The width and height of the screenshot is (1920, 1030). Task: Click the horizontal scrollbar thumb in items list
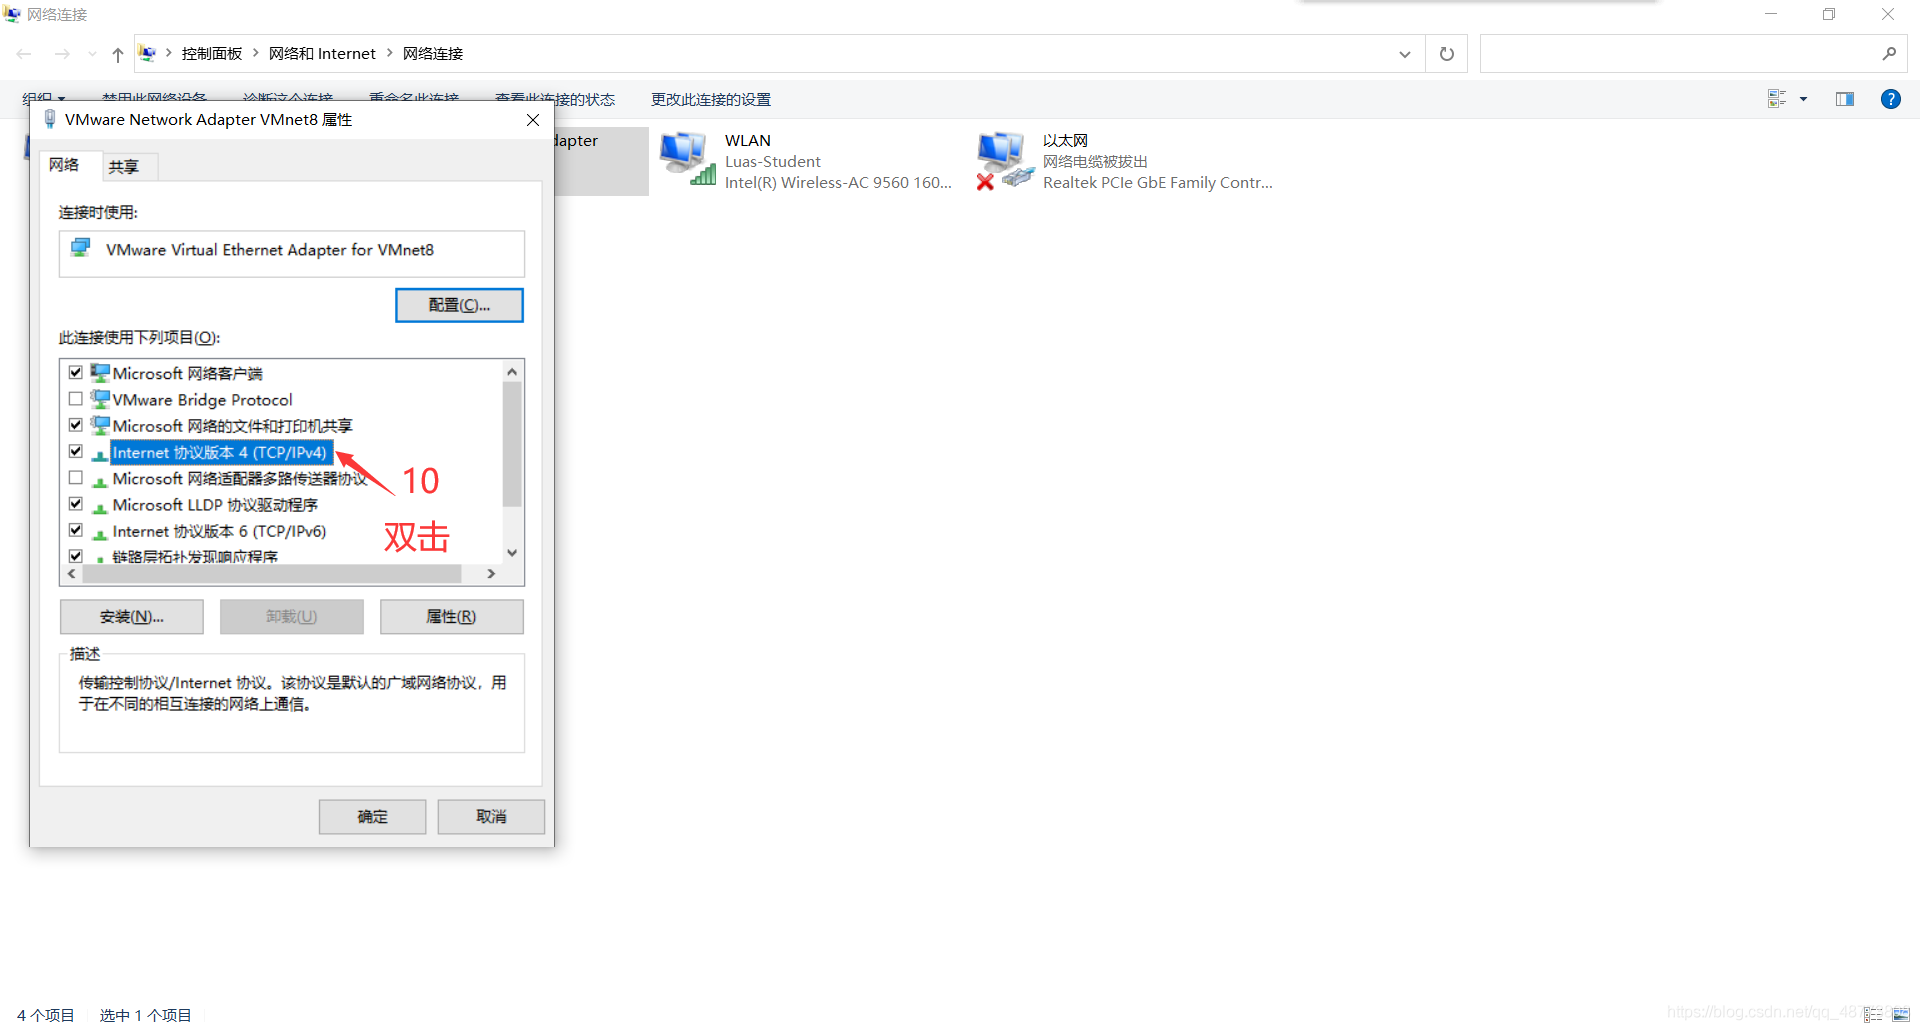[x=272, y=574]
